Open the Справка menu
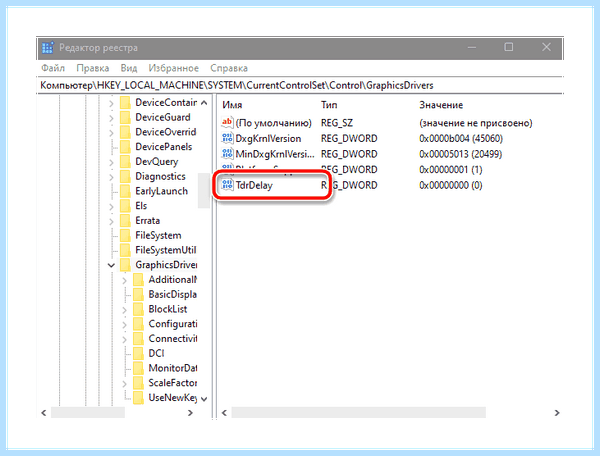The height and width of the screenshot is (456, 600). tap(229, 68)
